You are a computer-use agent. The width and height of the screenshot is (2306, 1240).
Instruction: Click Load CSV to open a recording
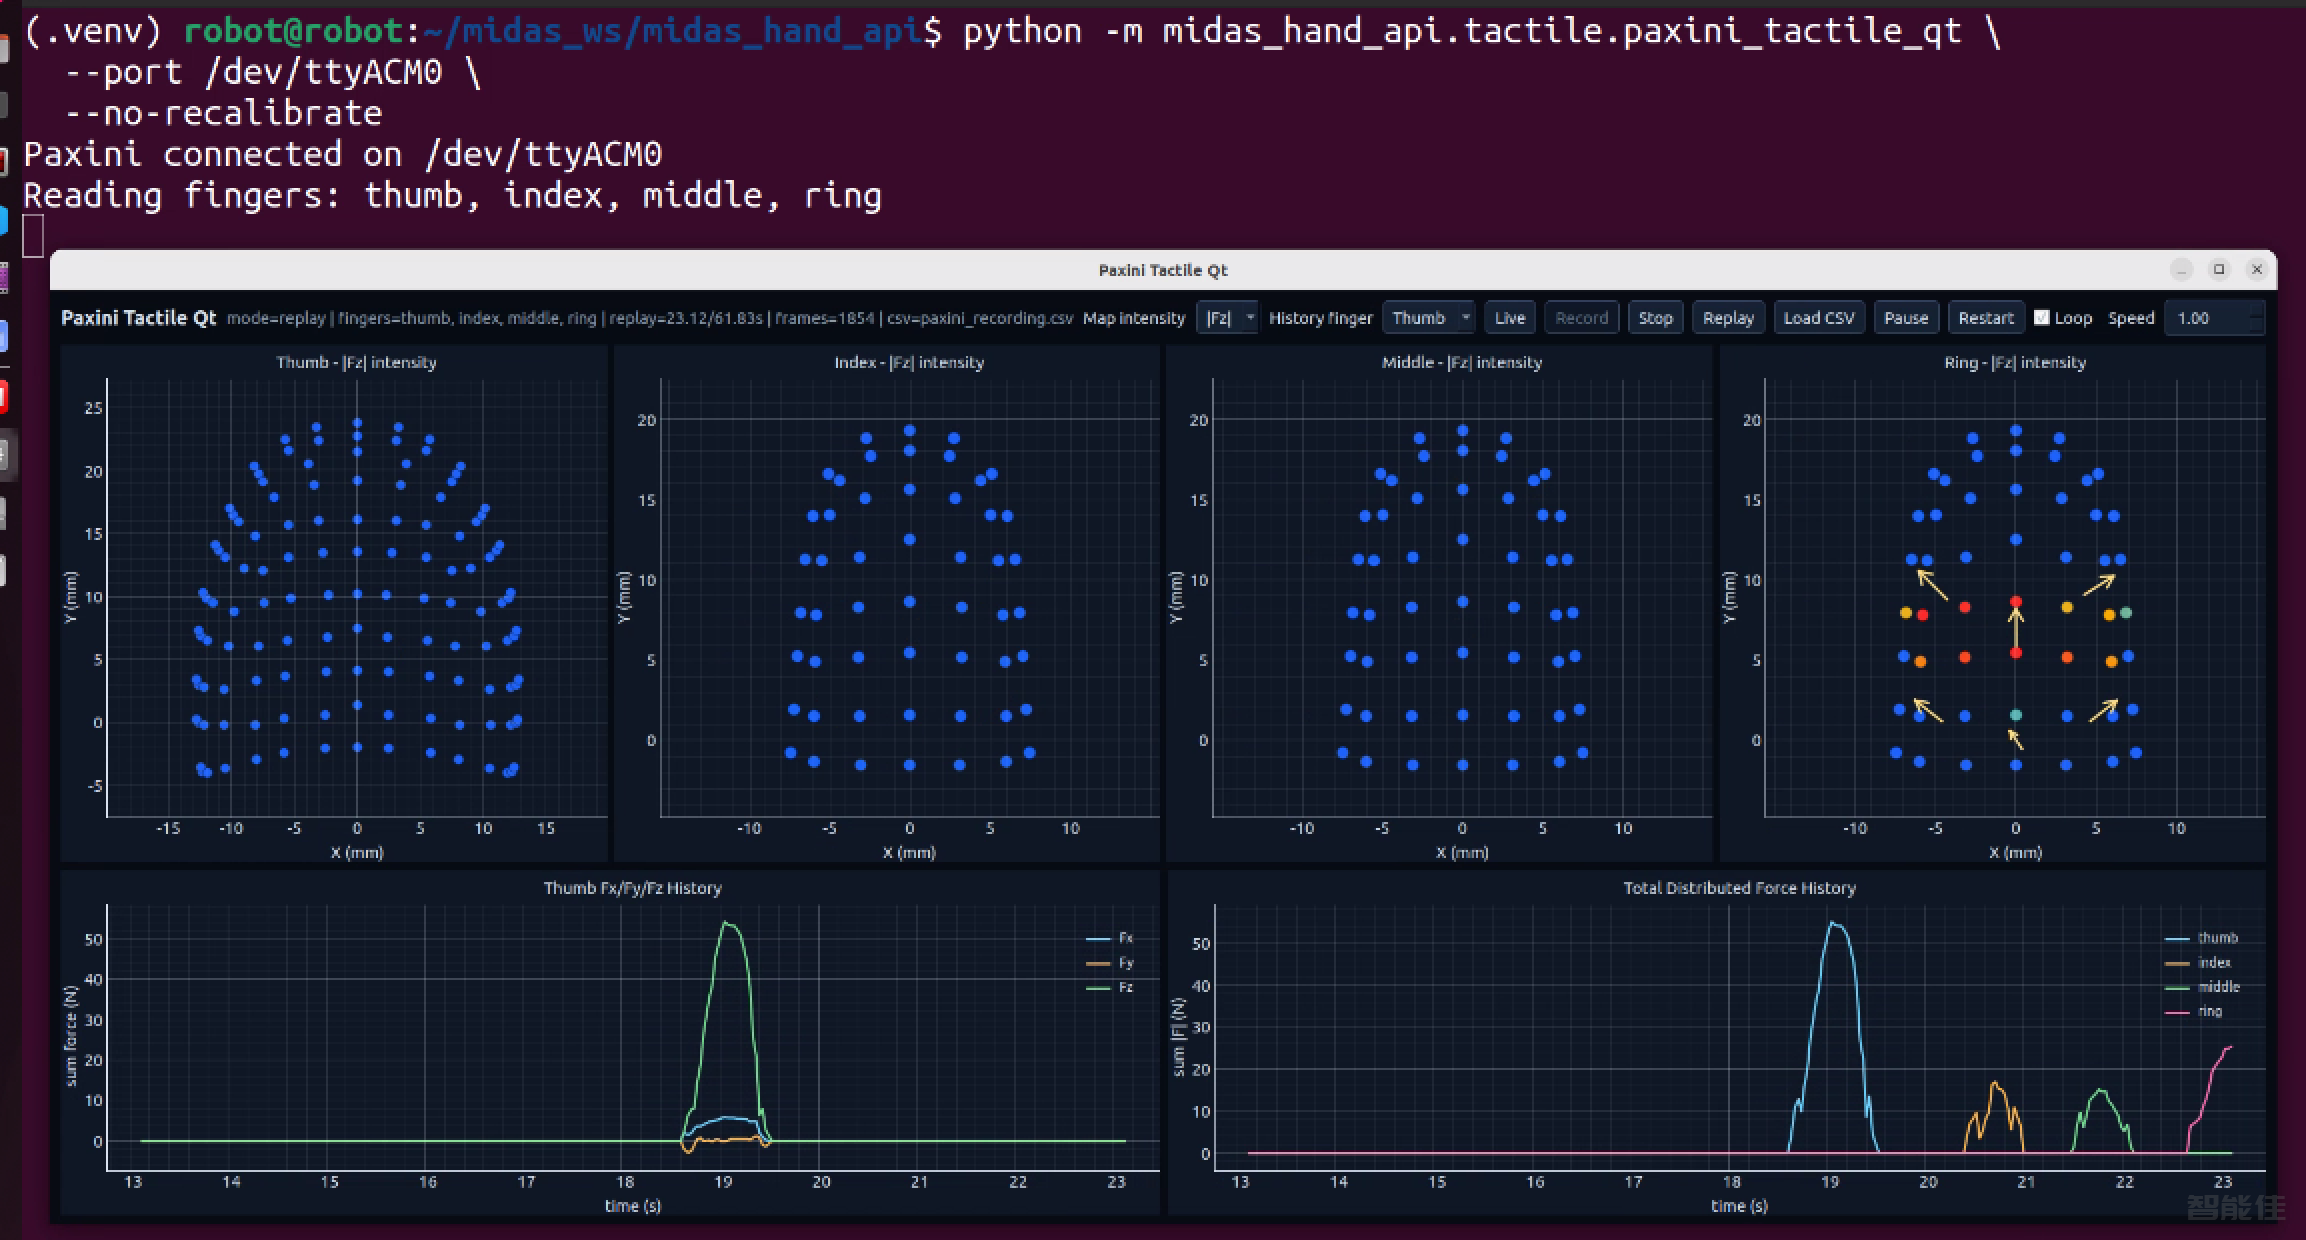point(1818,318)
